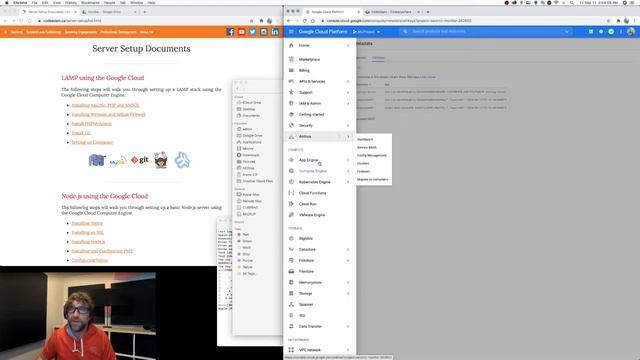The image size is (640, 360).
Task: Open the Bookmarks menu in macOS menu bar
Action: [90, 2]
